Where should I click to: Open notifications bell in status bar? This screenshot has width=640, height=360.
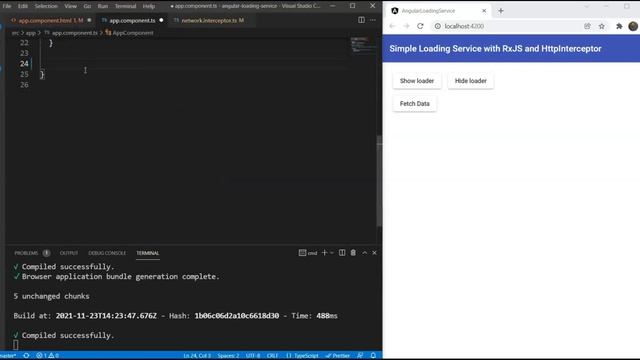click(373, 356)
